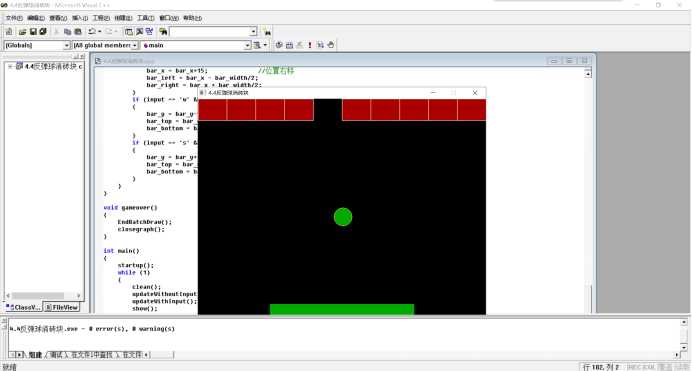Open the 编辑(E) menu
This screenshot has width=692, height=371.
[x=36, y=18]
